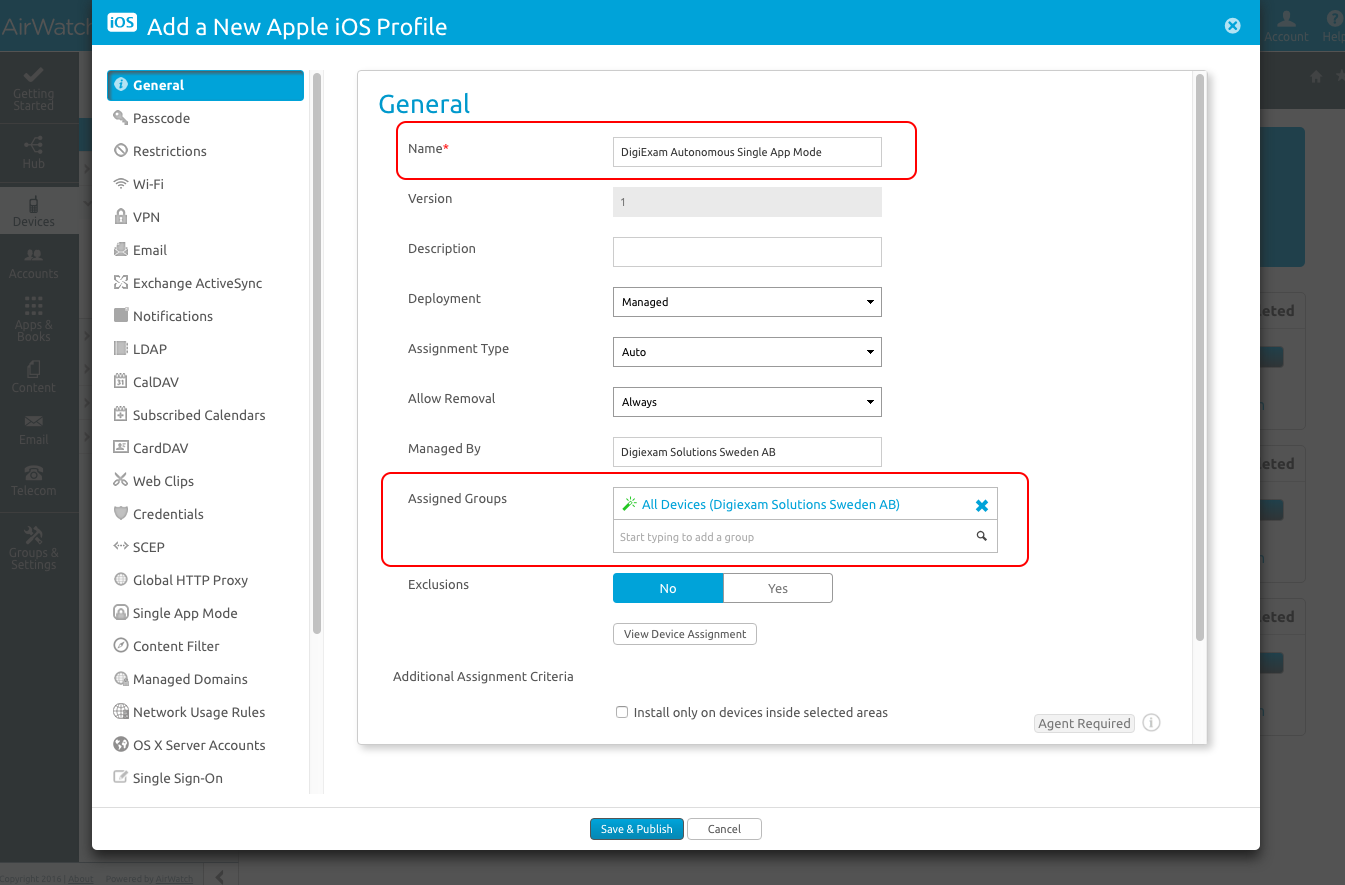Click the Global HTTP Proxy globe icon
Screen dimensions: 1345x885
(x=121, y=580)
